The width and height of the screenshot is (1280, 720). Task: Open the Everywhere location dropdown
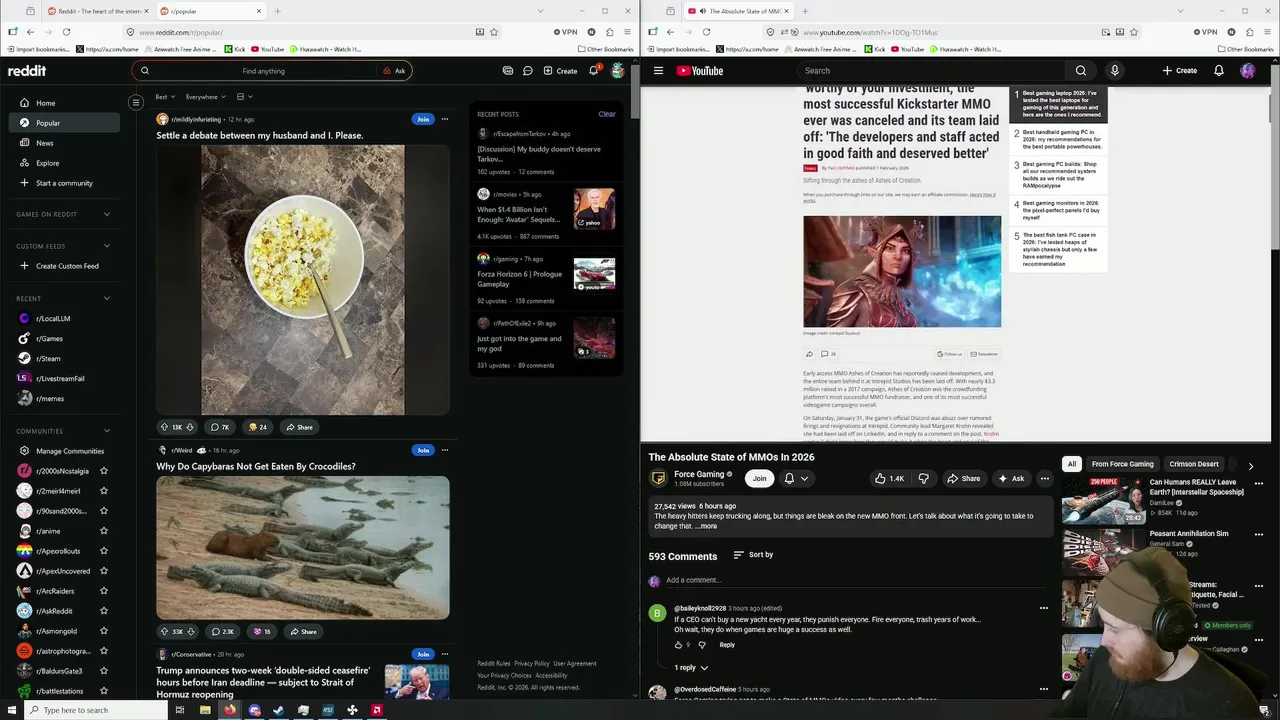[x=205, y=97]
